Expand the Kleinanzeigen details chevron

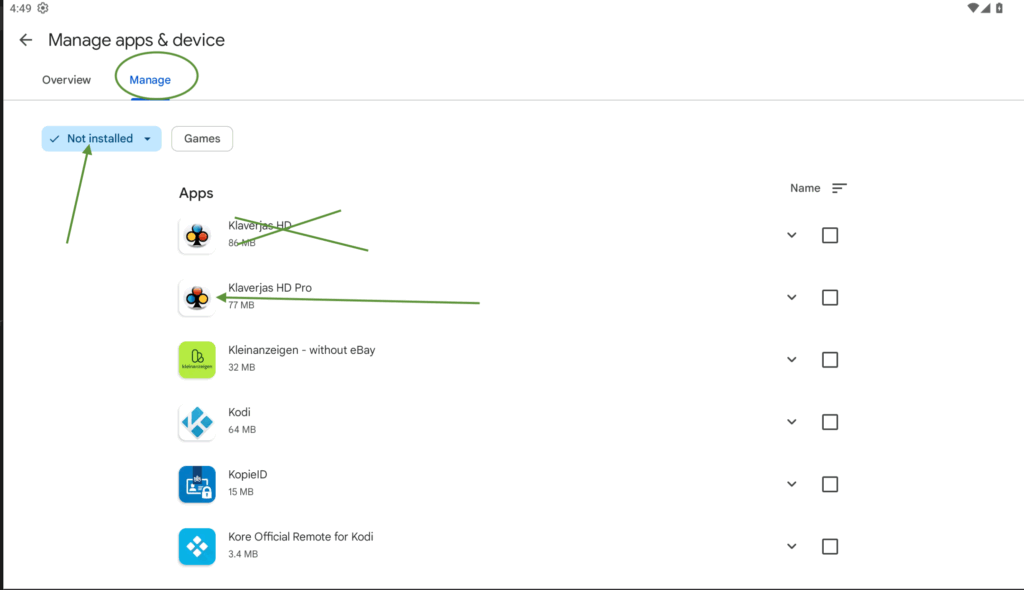coord(791,360)
